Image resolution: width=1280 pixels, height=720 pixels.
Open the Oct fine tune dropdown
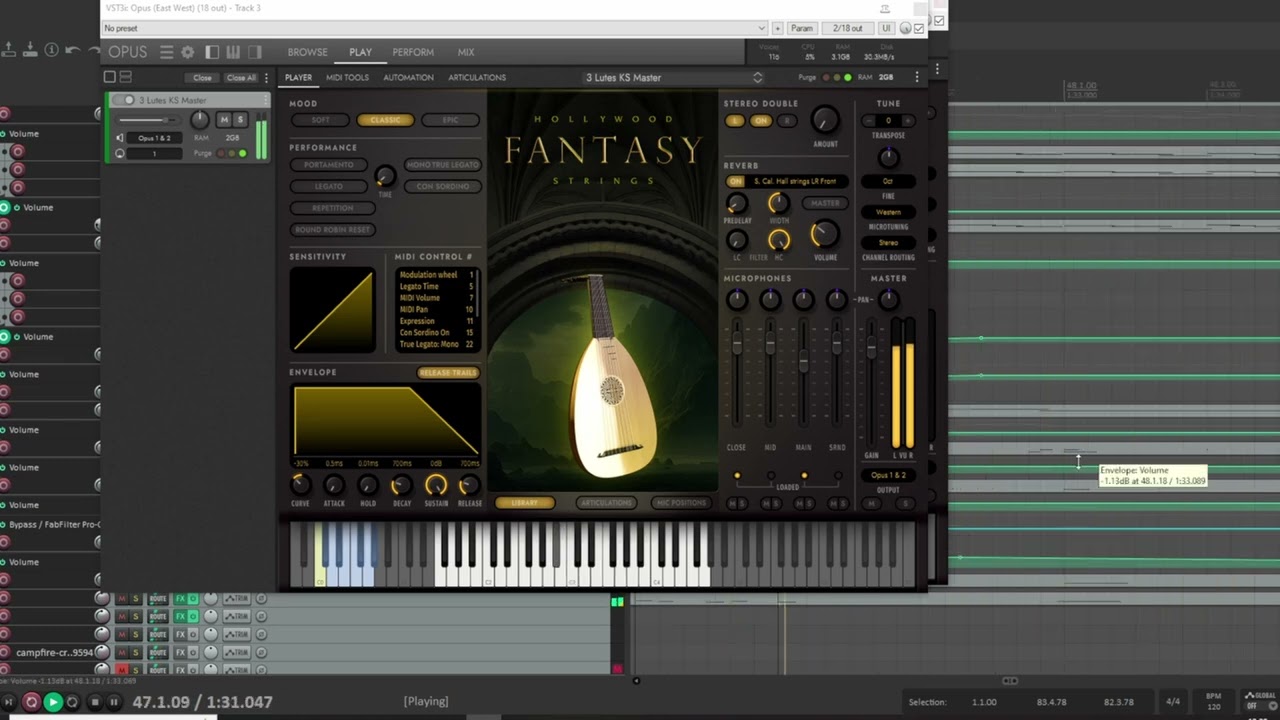(888, 181)
